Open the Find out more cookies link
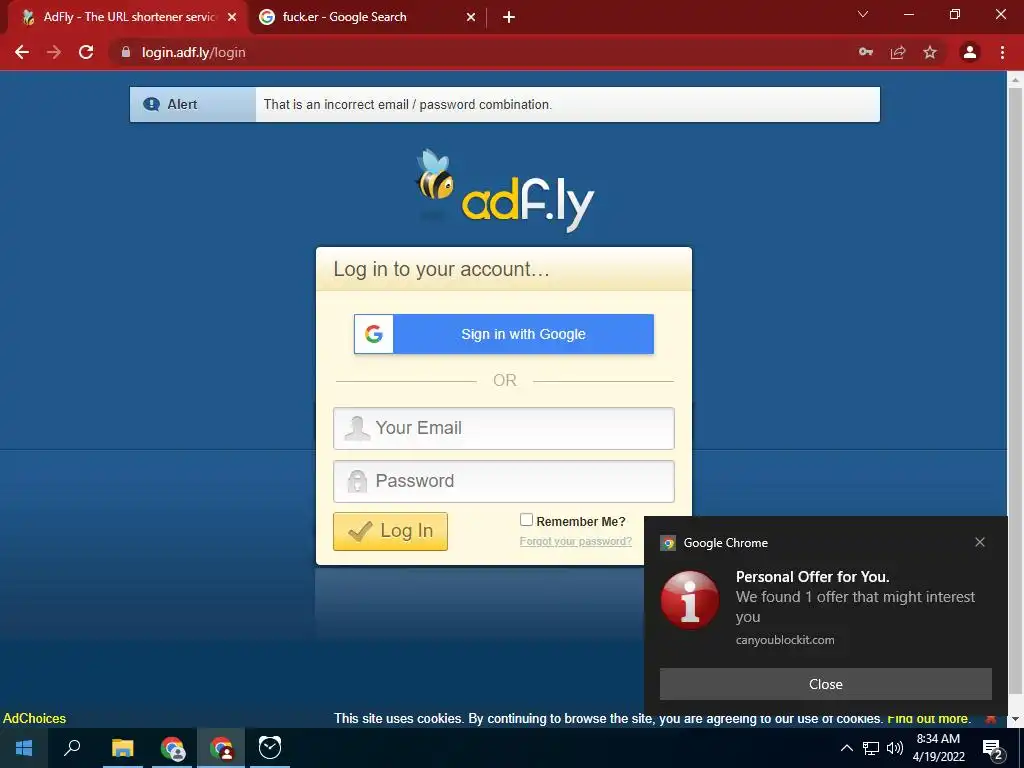The width and height of the screenshot is (1024, 768). (x=928, y=718)
